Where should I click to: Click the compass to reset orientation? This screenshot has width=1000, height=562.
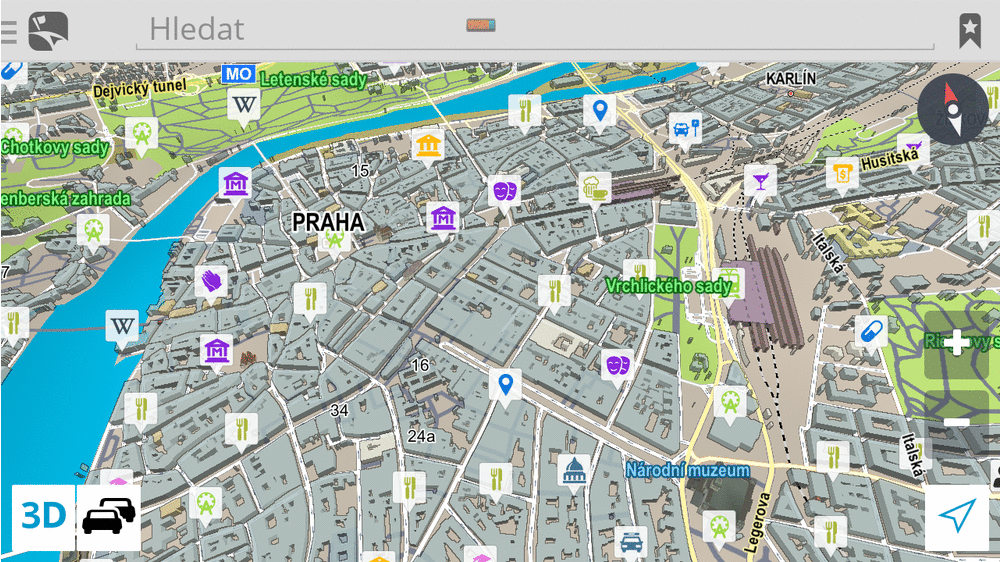click(952, 109)
